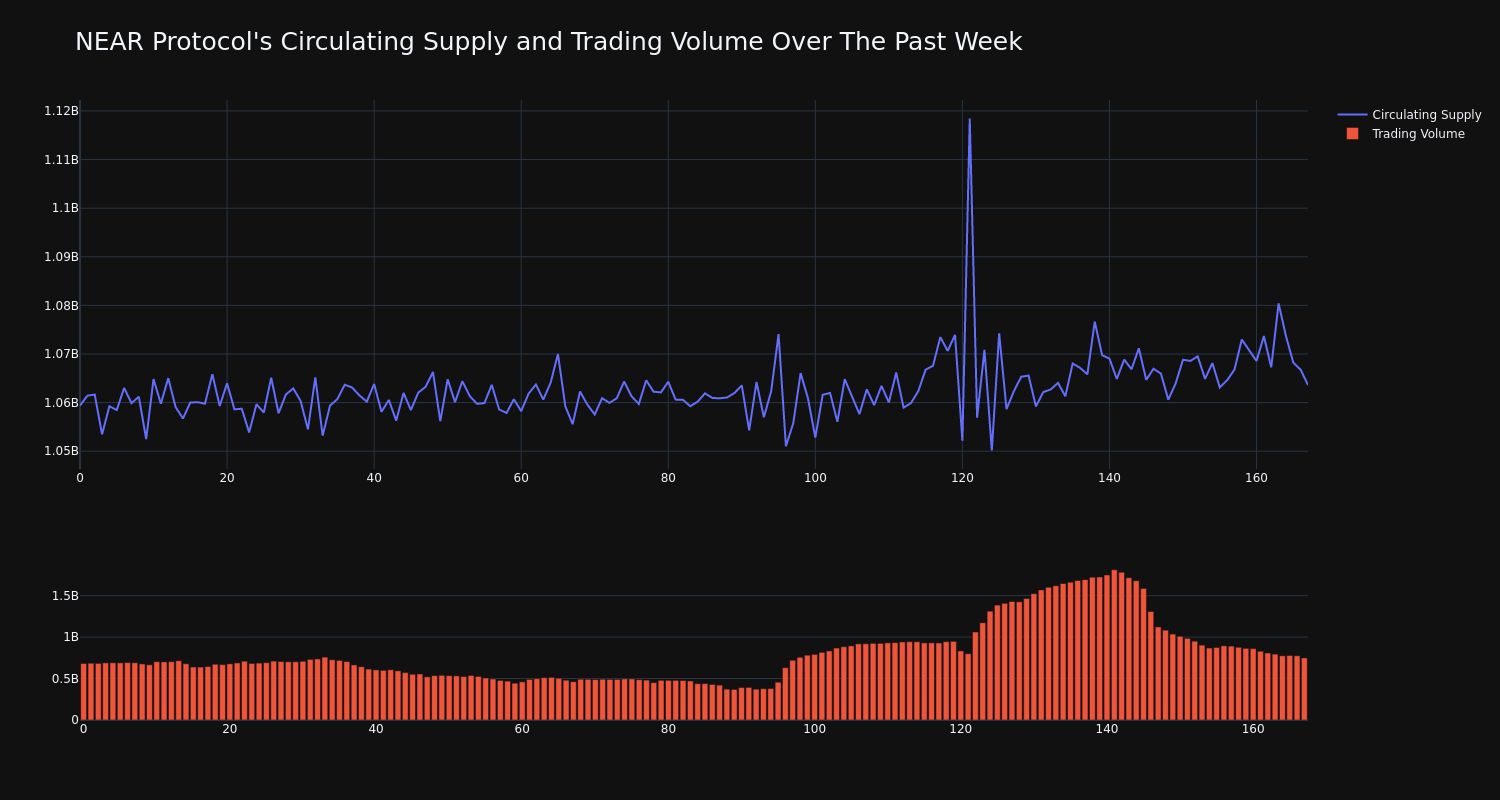Click the supply peak near 1.08B after 160
Image resolution: width=1500 pixels, height=800 pixels.
pyautogui.click(x=1278, y=304)
